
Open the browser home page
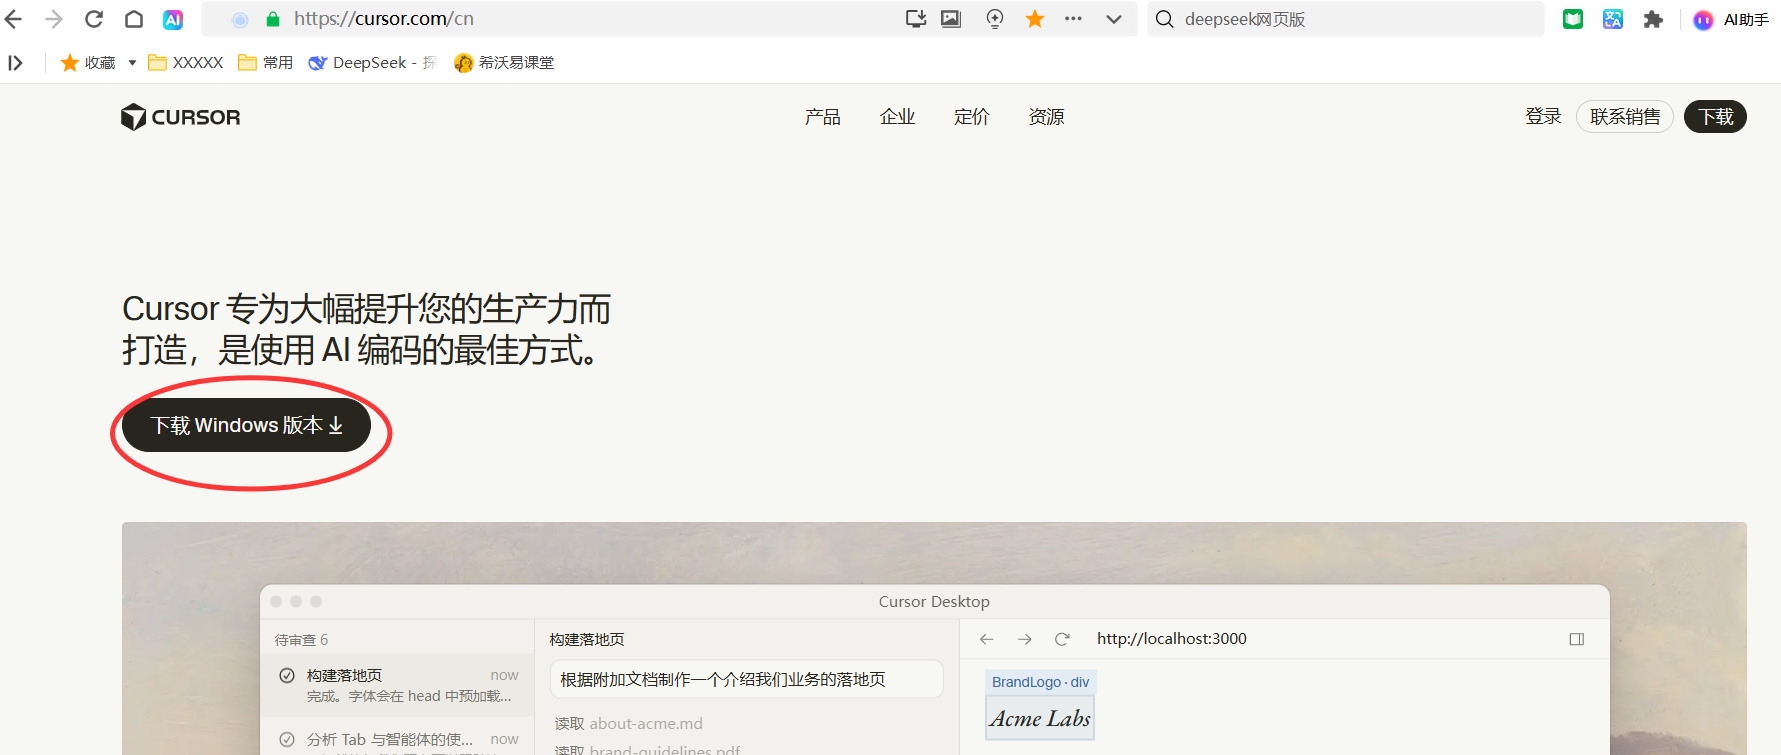coord(134,19)
